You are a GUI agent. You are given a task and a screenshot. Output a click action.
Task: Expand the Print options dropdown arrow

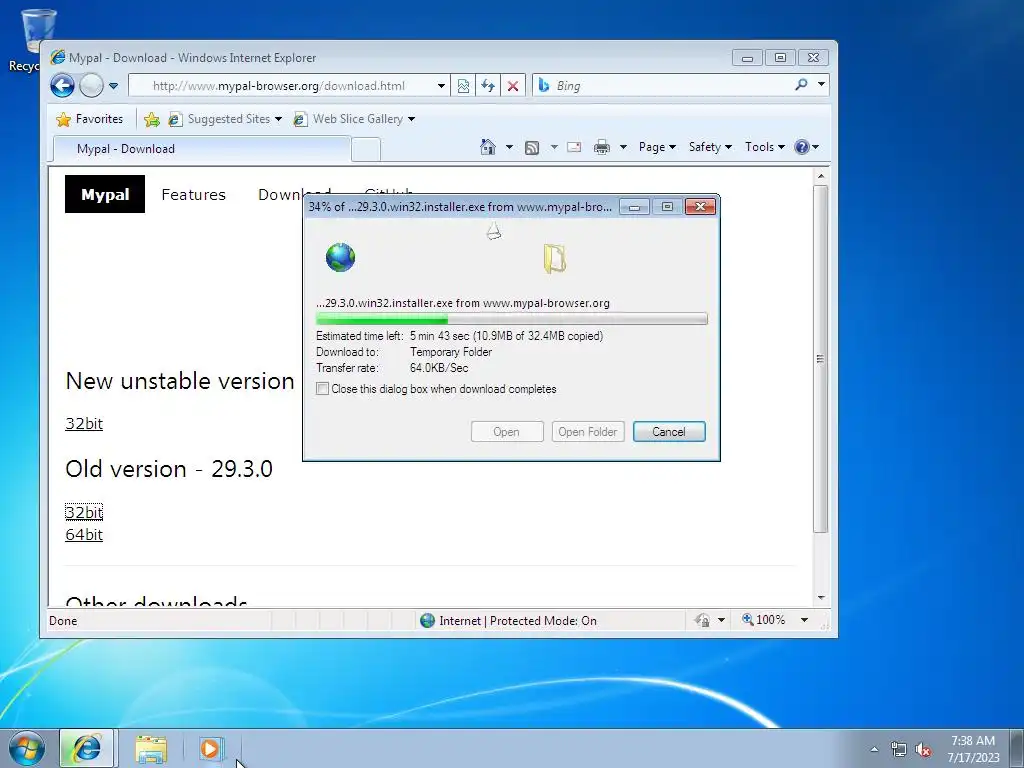623,147
